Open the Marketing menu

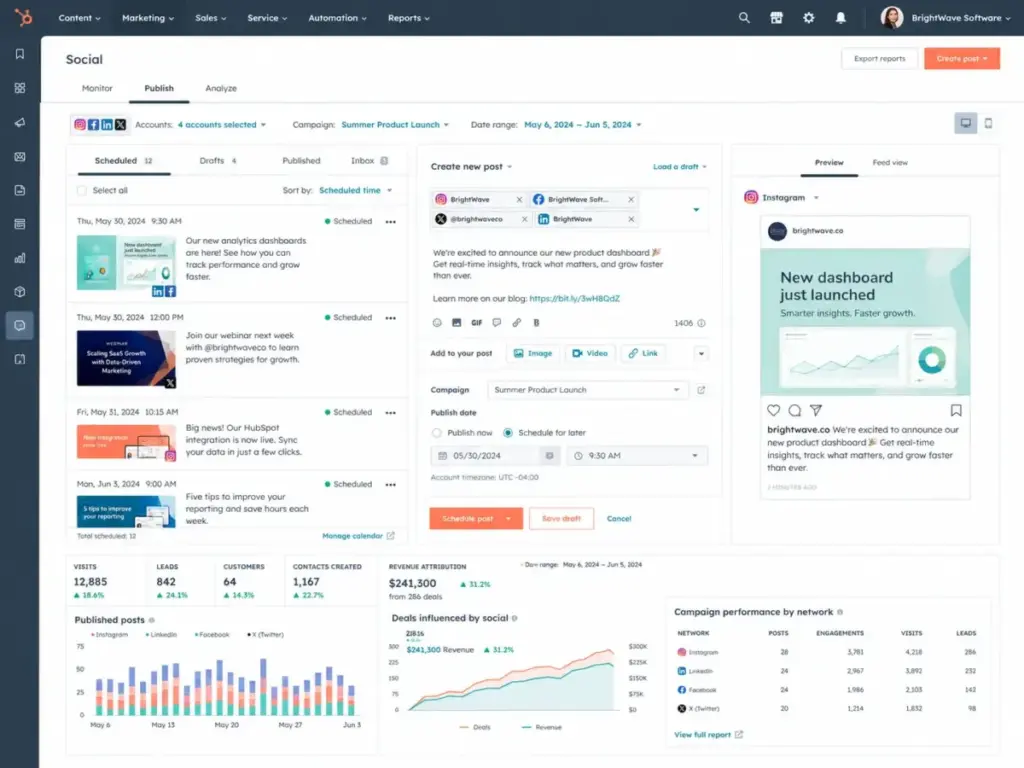(148, 18)
